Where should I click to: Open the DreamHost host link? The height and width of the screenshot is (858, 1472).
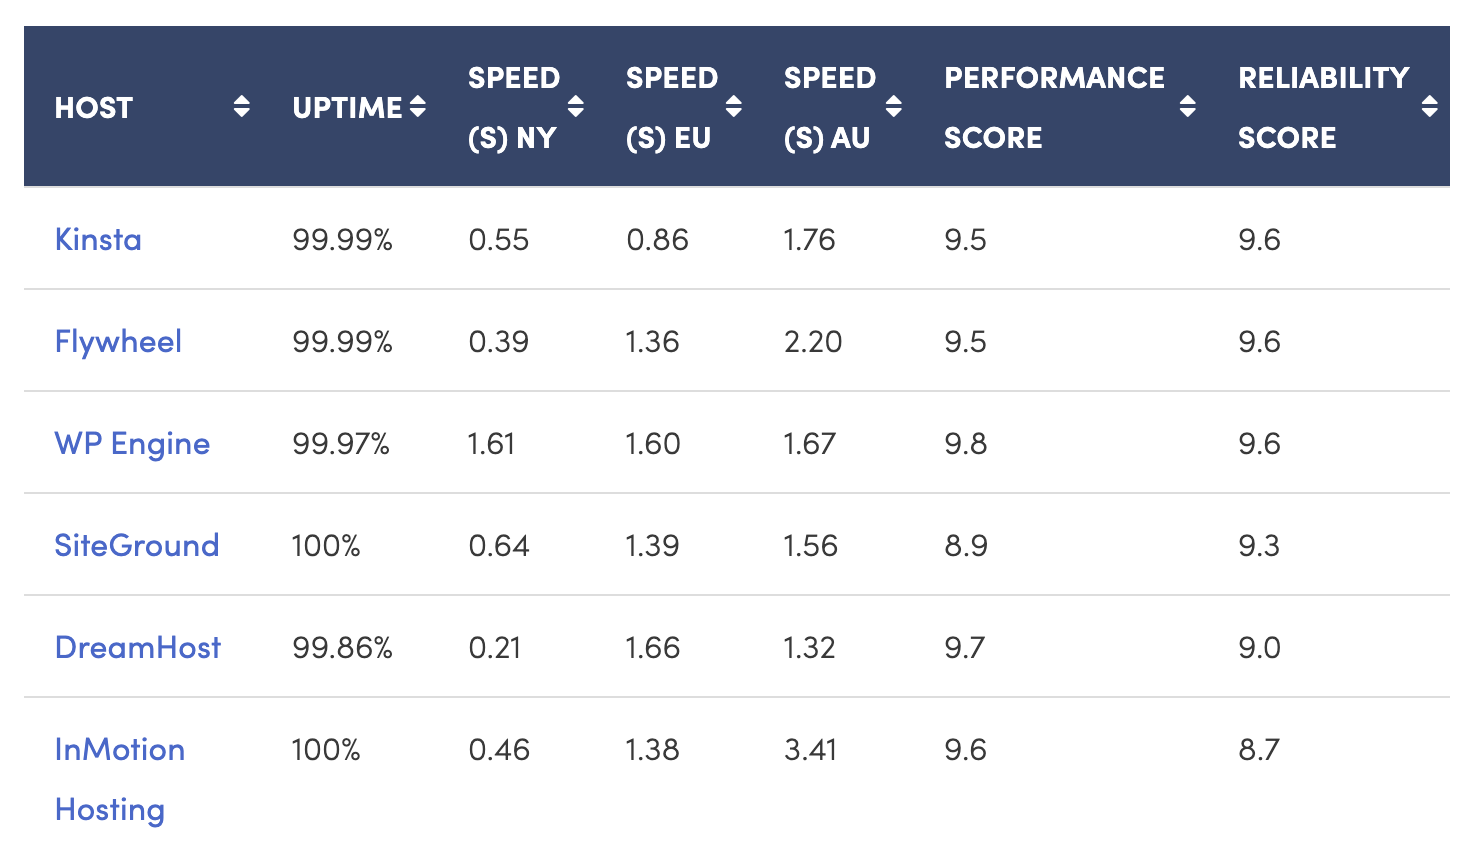(x=138, y=647)
